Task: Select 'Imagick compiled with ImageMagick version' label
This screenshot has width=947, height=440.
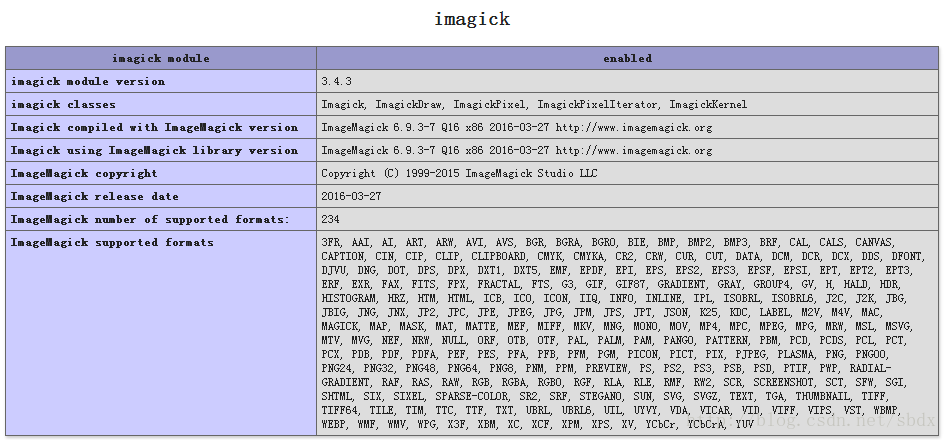Action: point(154,127)
